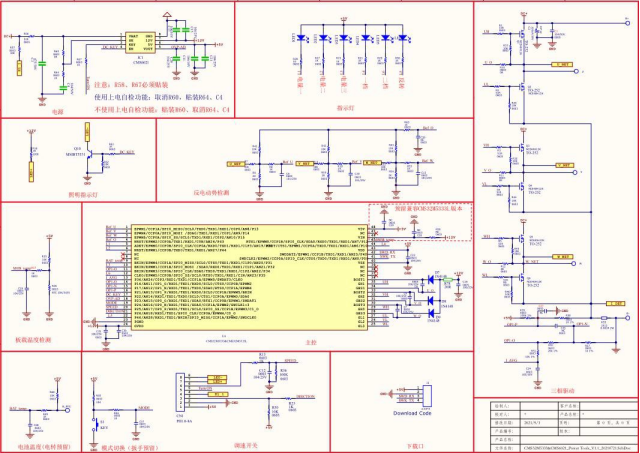Viewport: 640px width, 453px height.
Task: Select the 反电动势检测 section title
Action: point(211,193)
